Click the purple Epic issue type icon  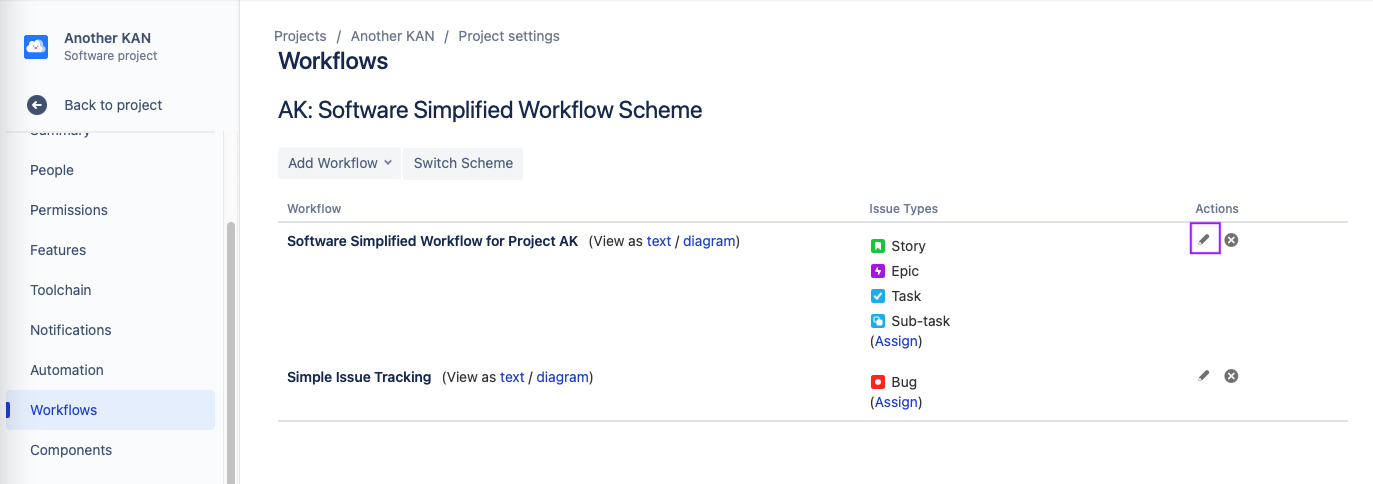coord(878,271)
